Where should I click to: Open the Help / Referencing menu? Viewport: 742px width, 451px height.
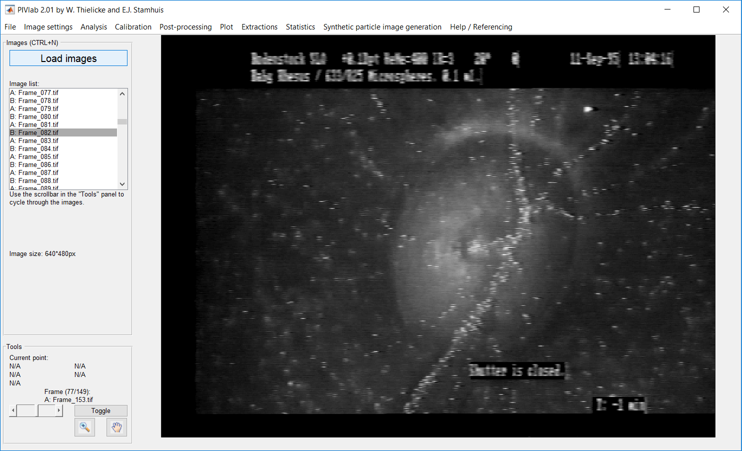480,27
